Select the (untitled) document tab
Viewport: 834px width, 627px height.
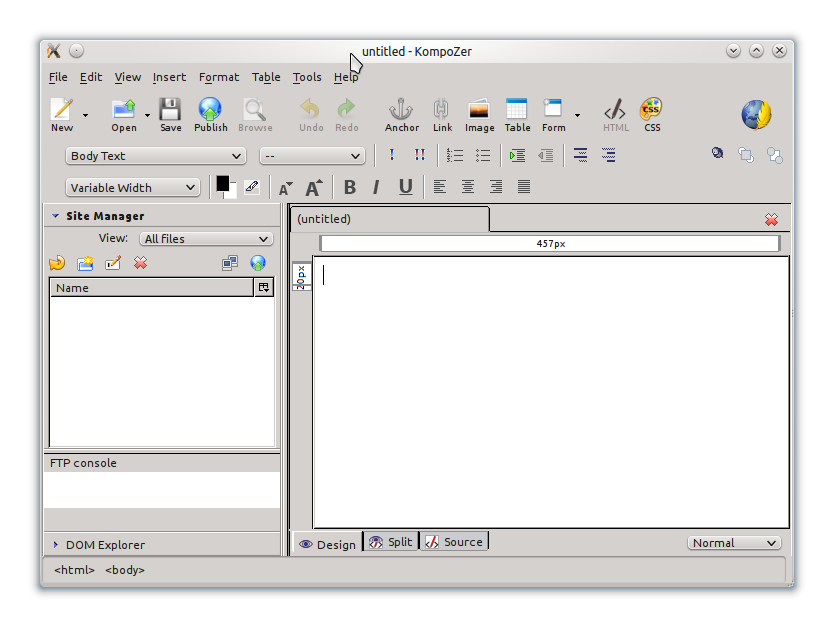pos(390,219)
